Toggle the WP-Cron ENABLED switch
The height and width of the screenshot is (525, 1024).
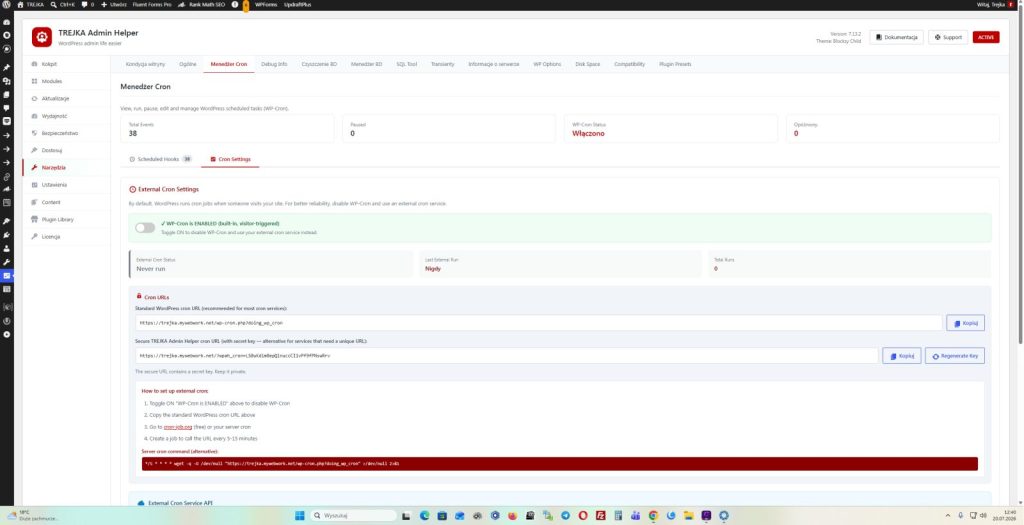145,228
